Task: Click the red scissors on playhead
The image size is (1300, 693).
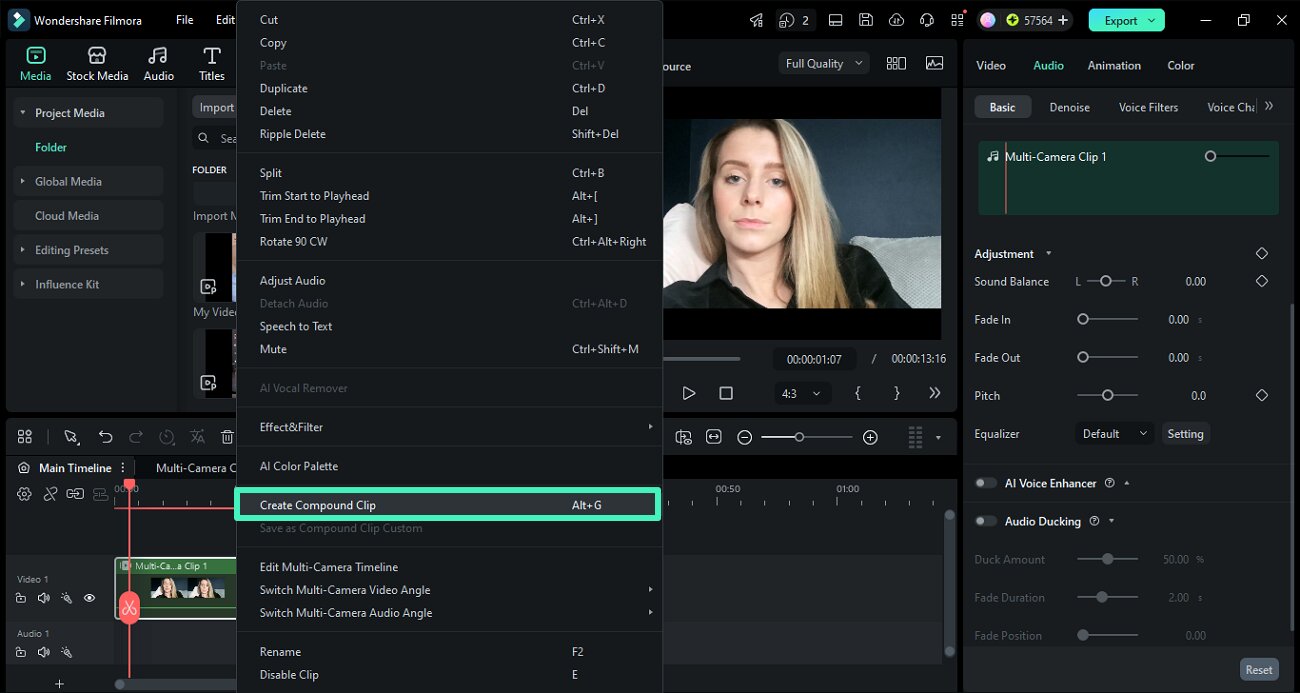Action: coord(129,607)
